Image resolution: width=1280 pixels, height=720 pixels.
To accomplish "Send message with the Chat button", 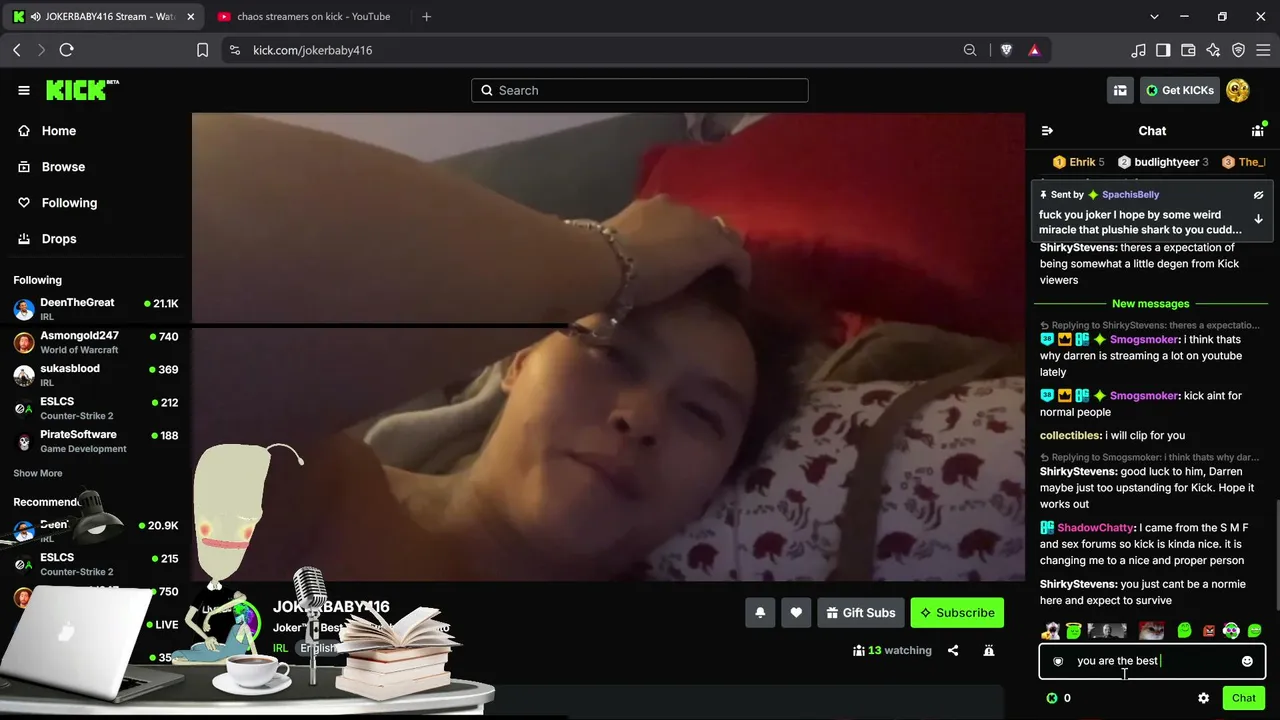I will pos(1244,698).
